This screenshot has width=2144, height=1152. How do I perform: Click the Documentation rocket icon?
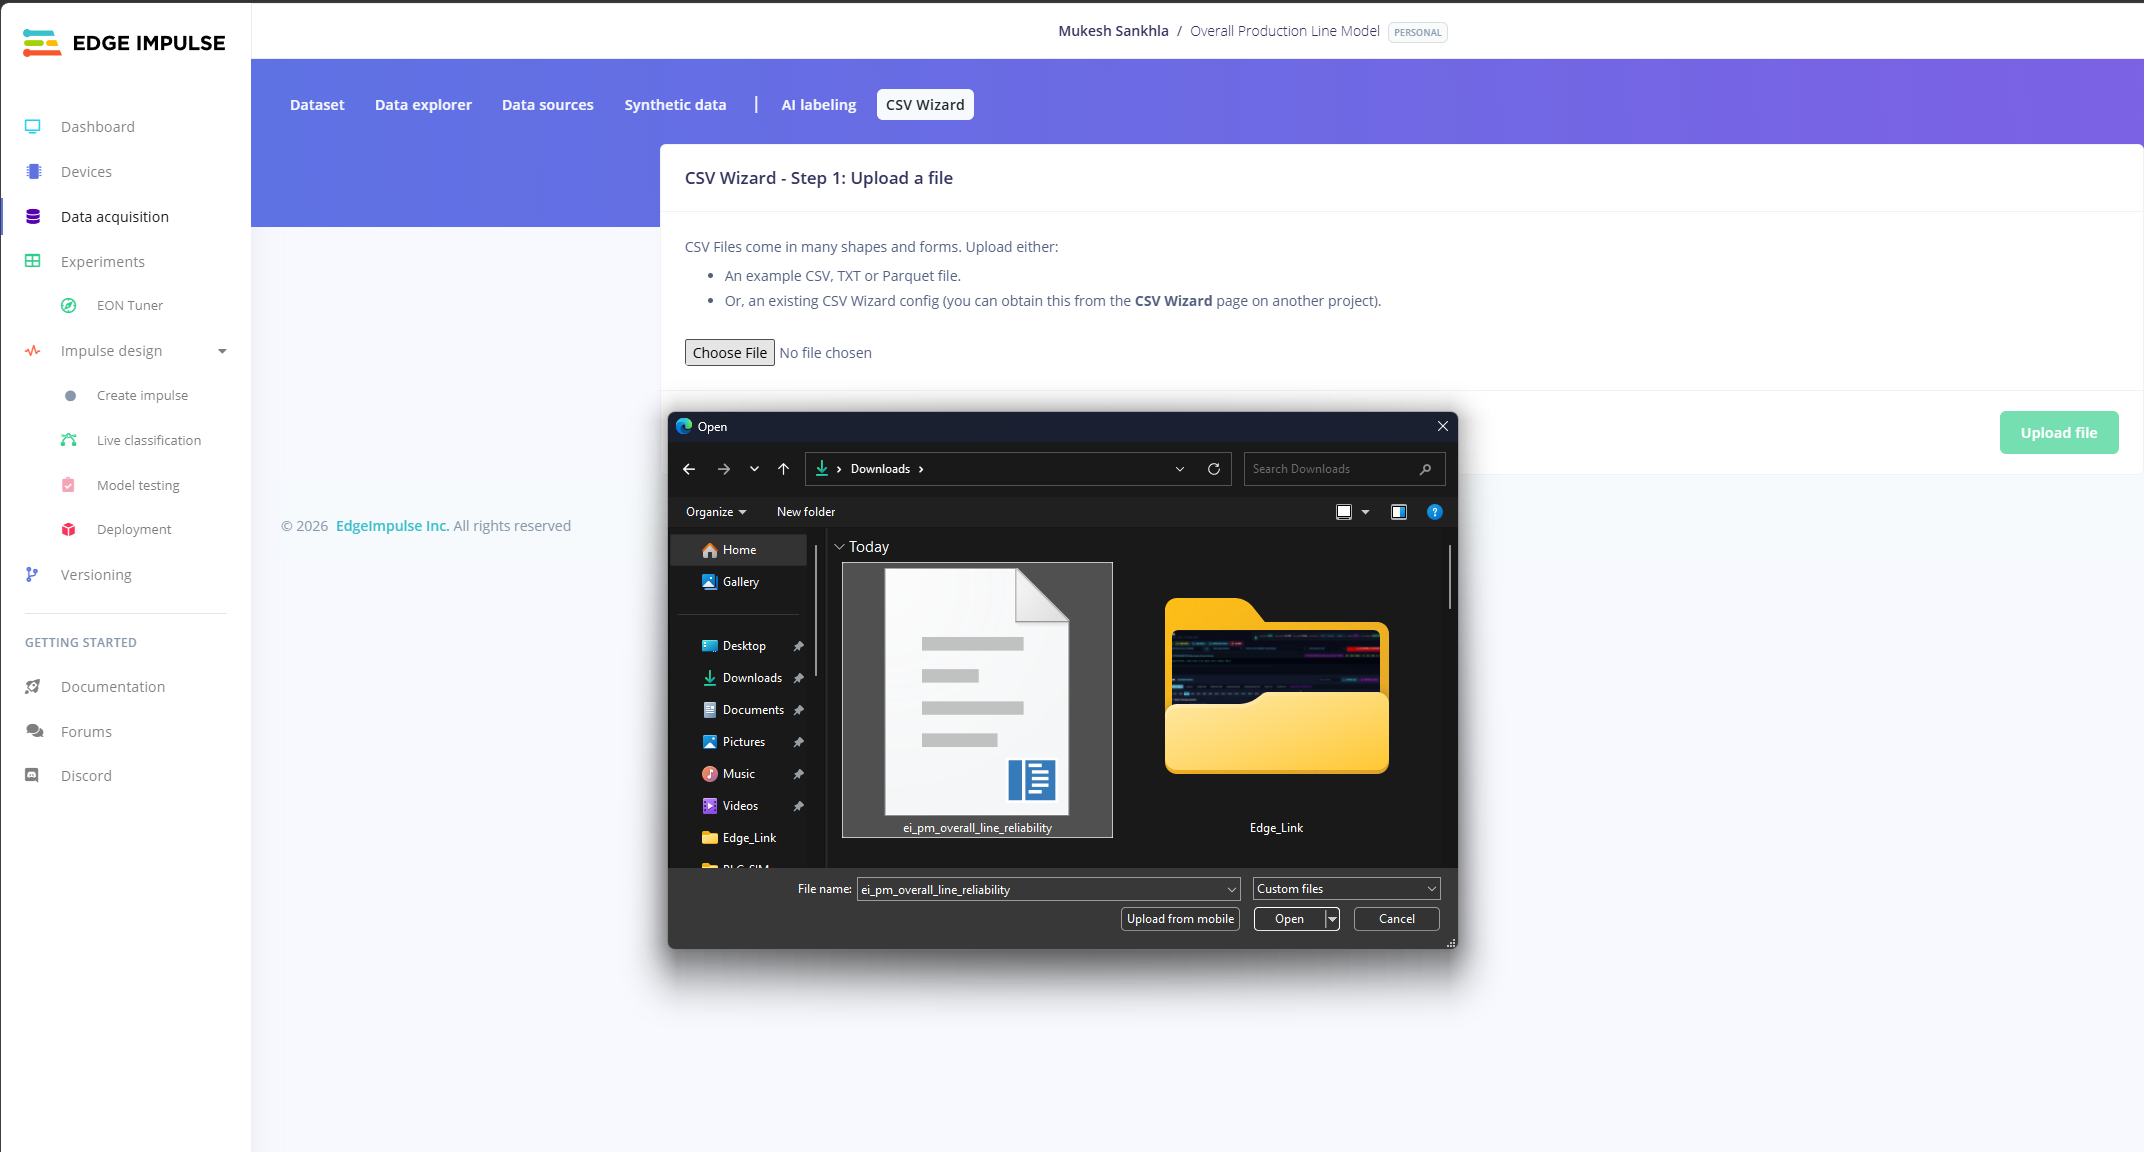click(x=33, y=687)
